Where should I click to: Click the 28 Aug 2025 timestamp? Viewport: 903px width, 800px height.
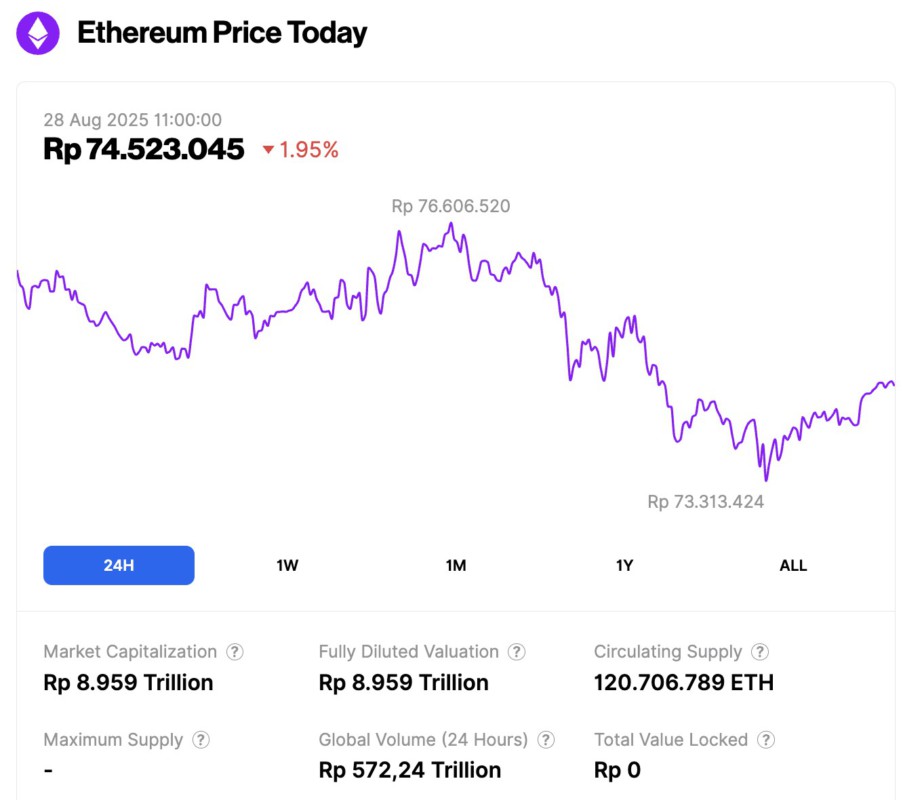[132, 119]
